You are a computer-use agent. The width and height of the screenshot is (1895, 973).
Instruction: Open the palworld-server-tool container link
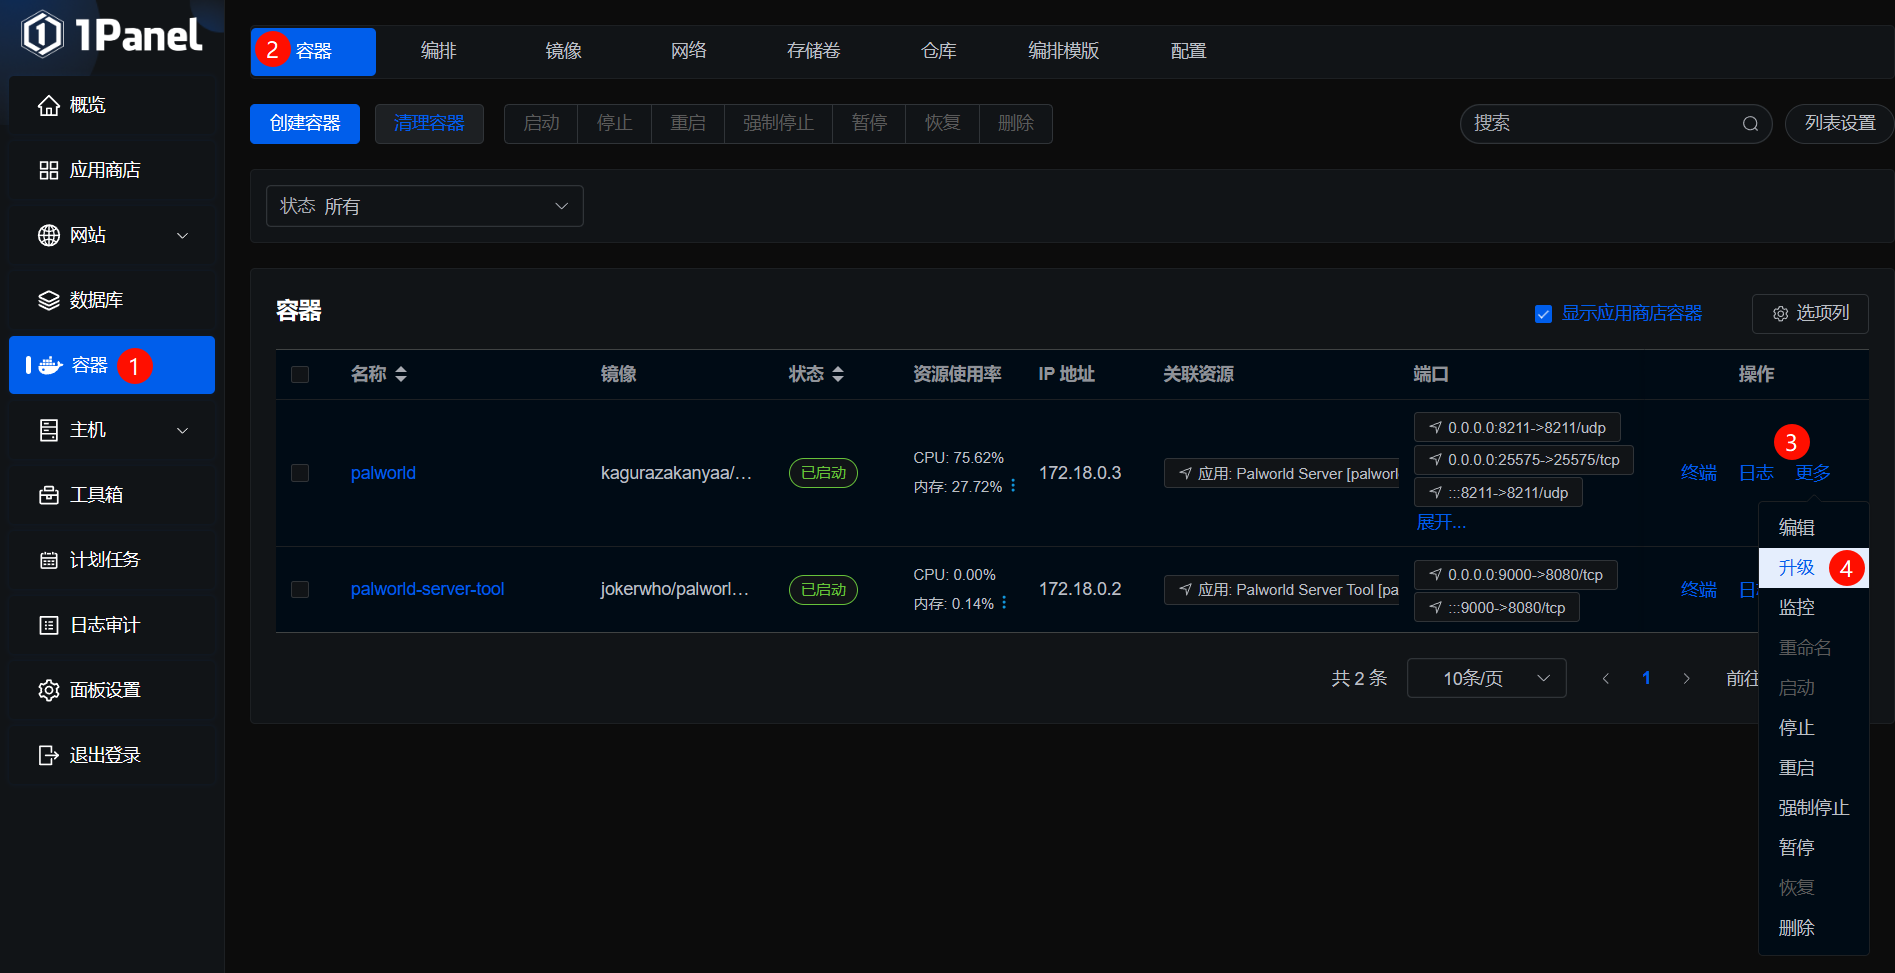pos(427,590)
